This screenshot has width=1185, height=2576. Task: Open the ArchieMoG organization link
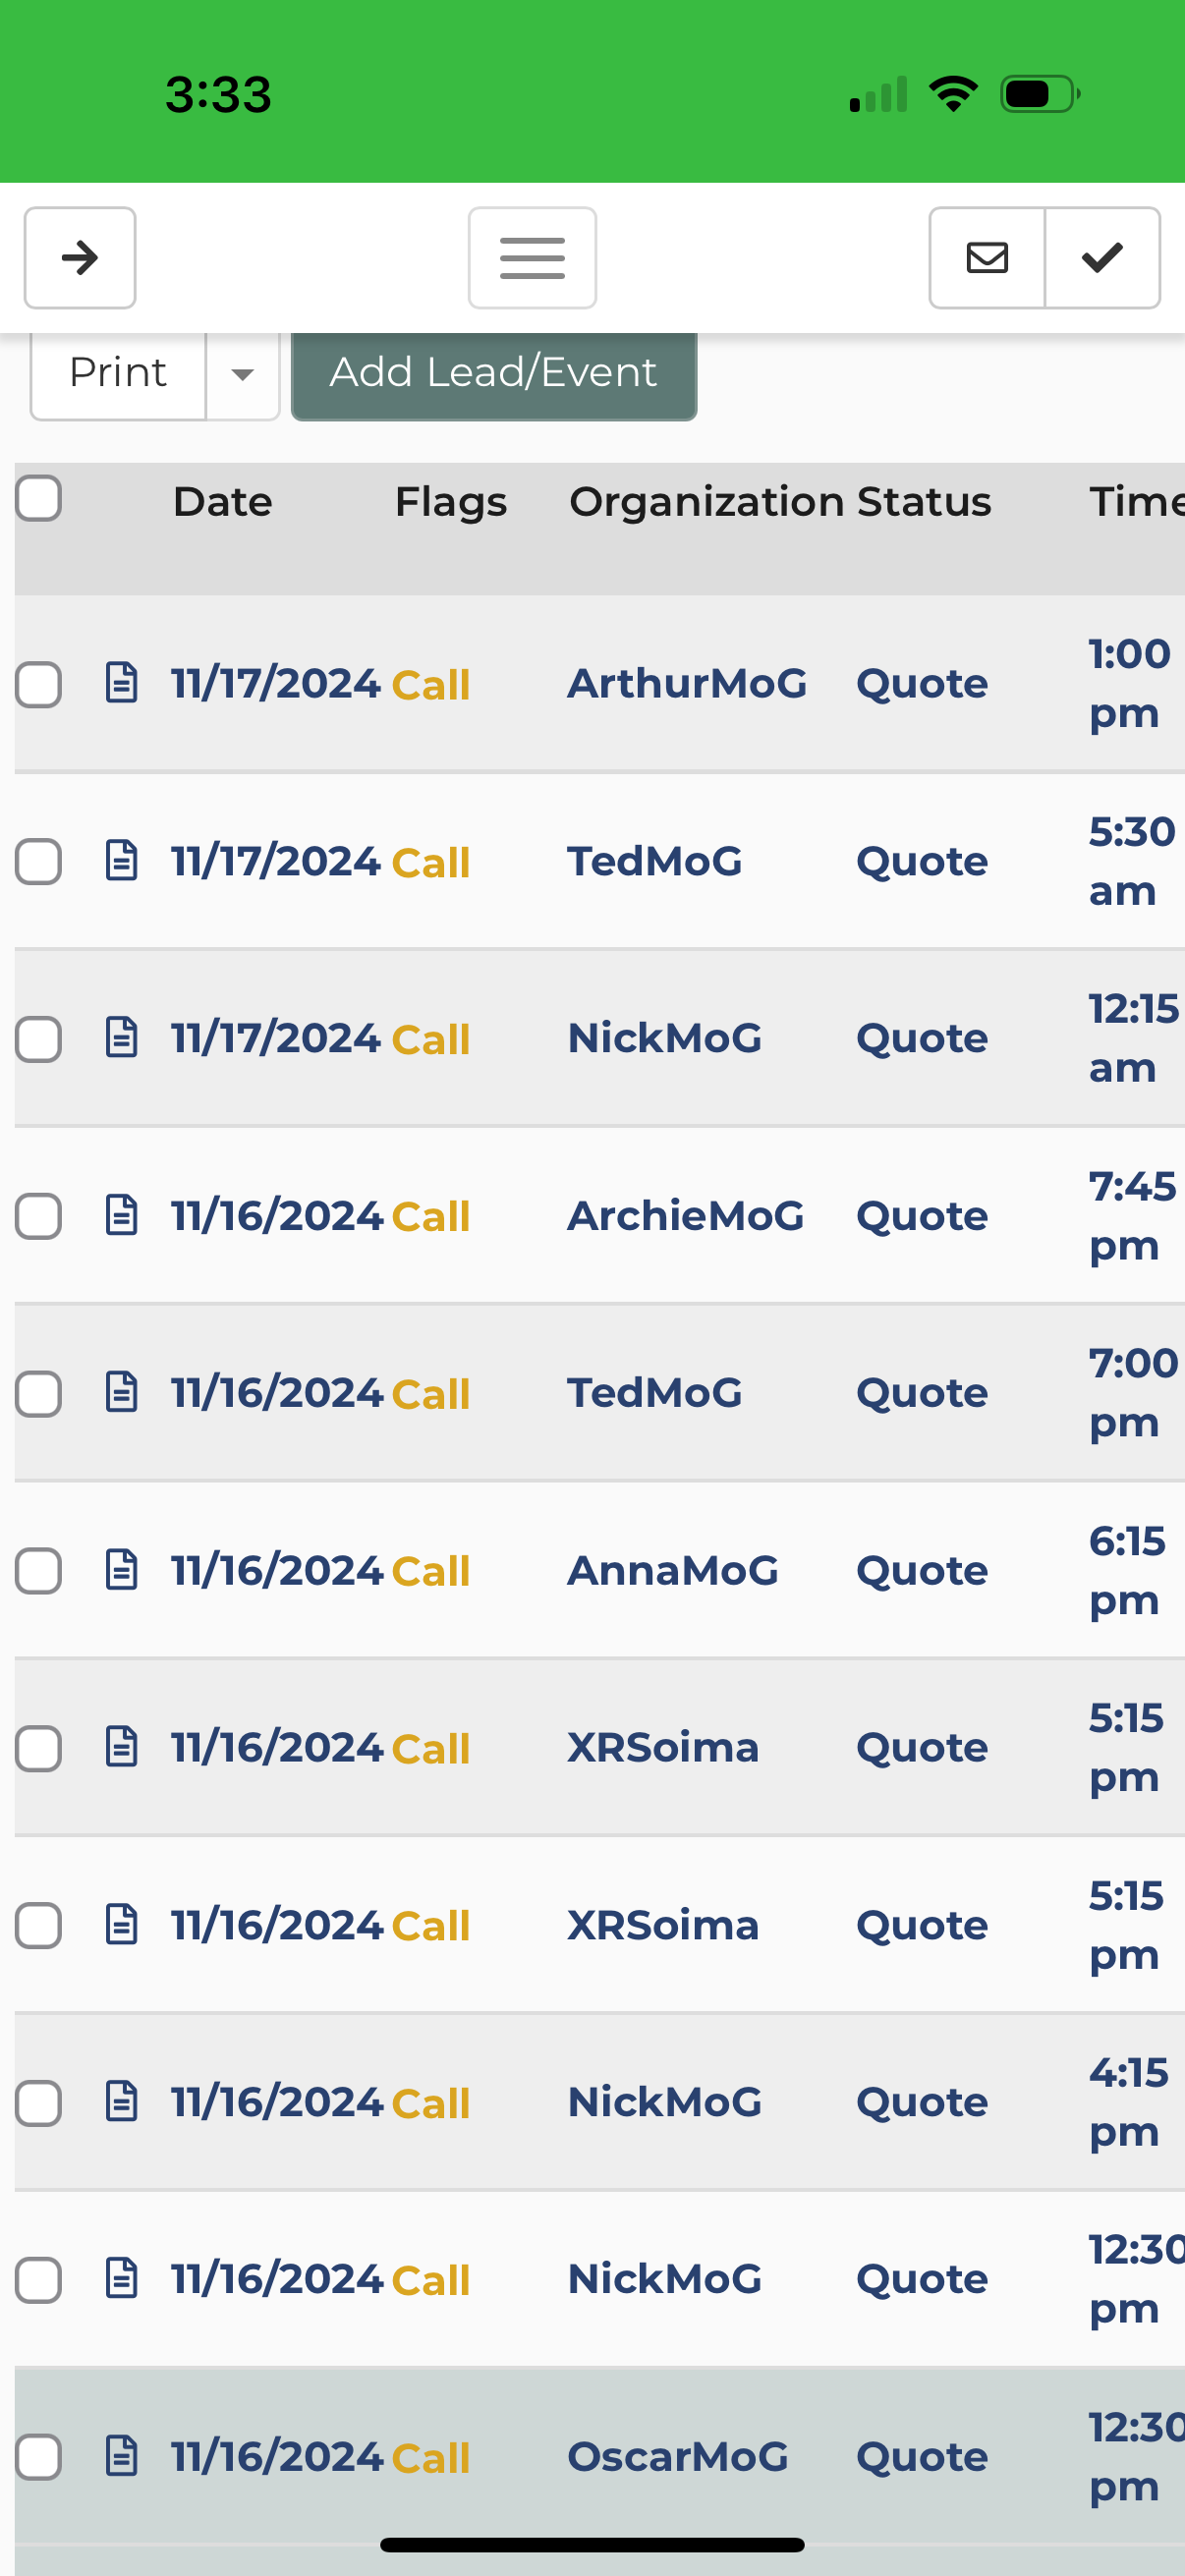pyautogui.click(x=685, y=1216)
